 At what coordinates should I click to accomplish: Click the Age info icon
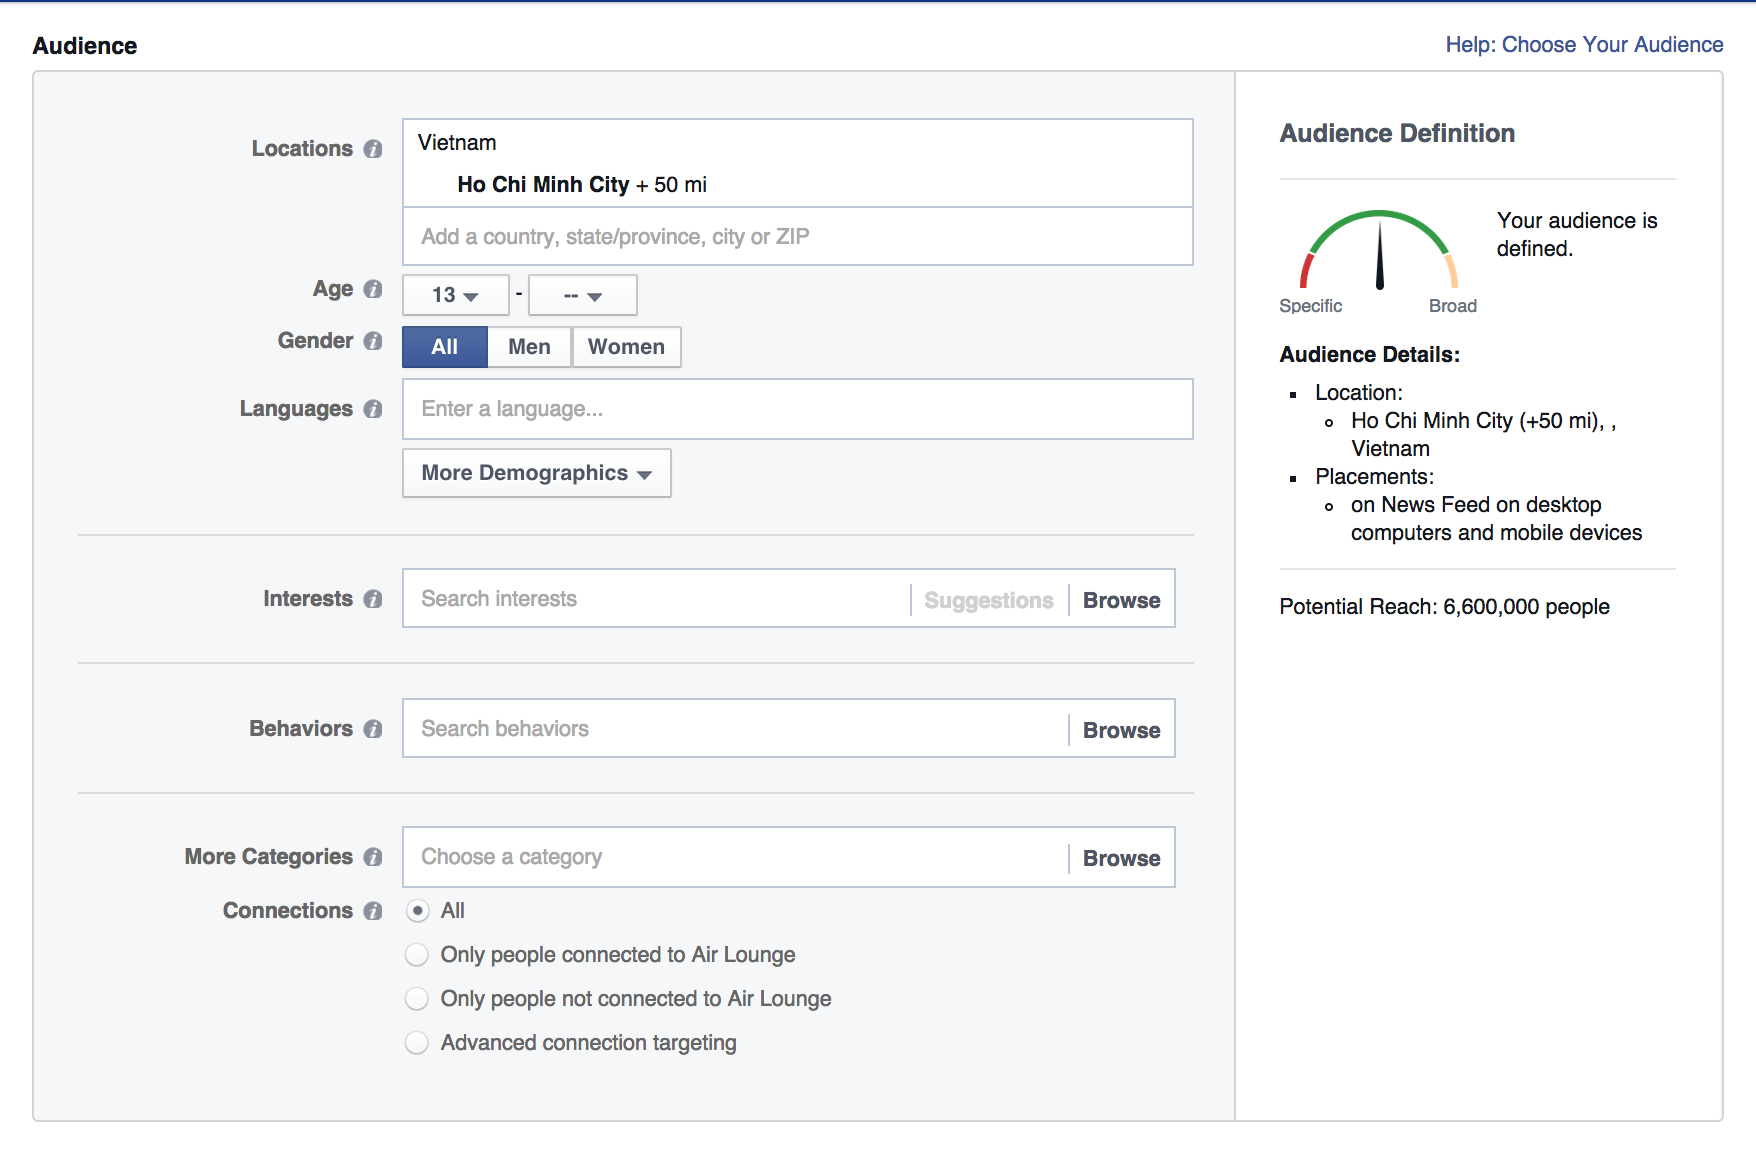point(373,289)
